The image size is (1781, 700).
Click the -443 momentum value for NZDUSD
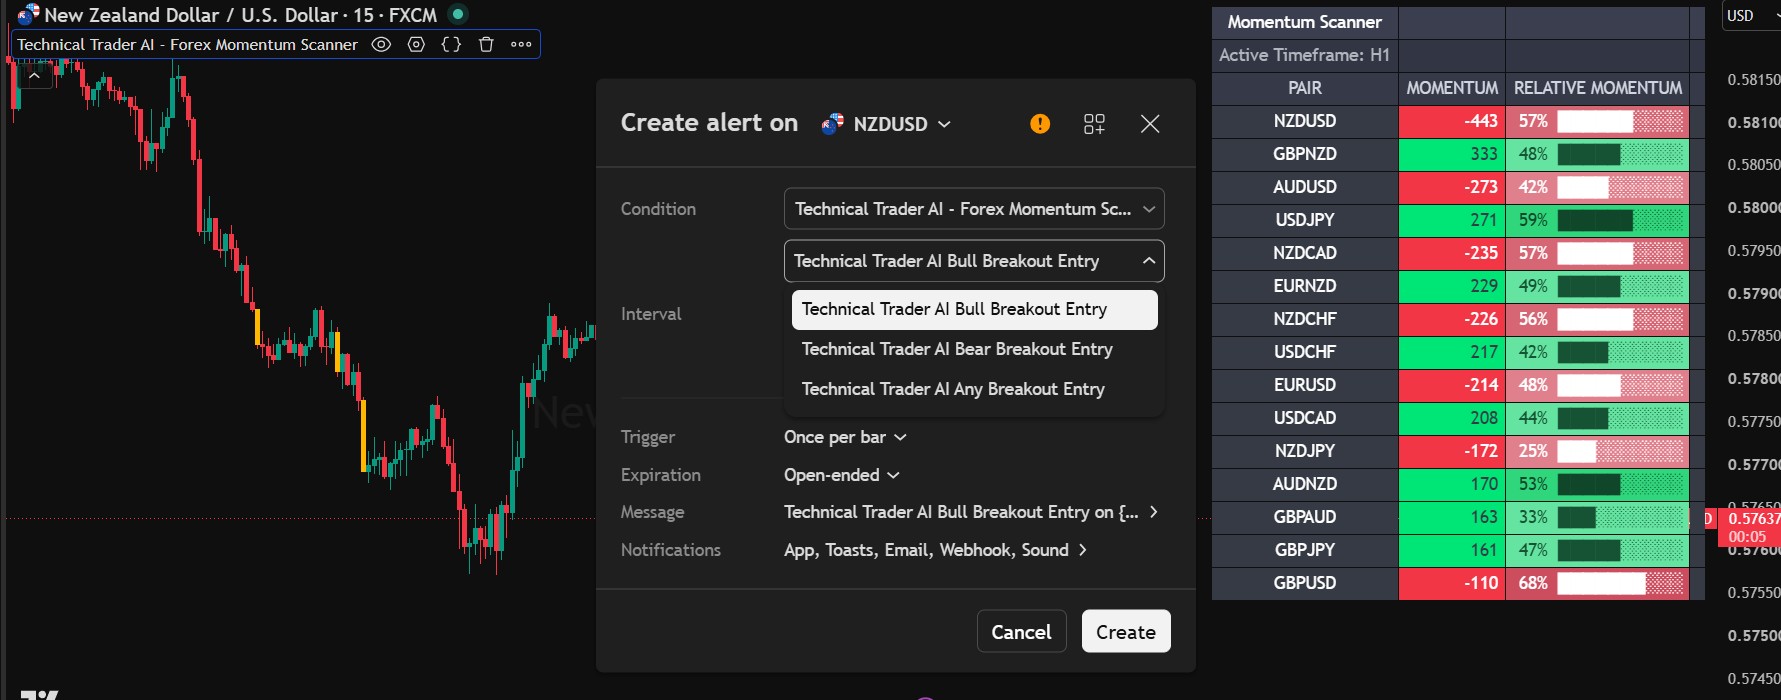(1452, 121)
